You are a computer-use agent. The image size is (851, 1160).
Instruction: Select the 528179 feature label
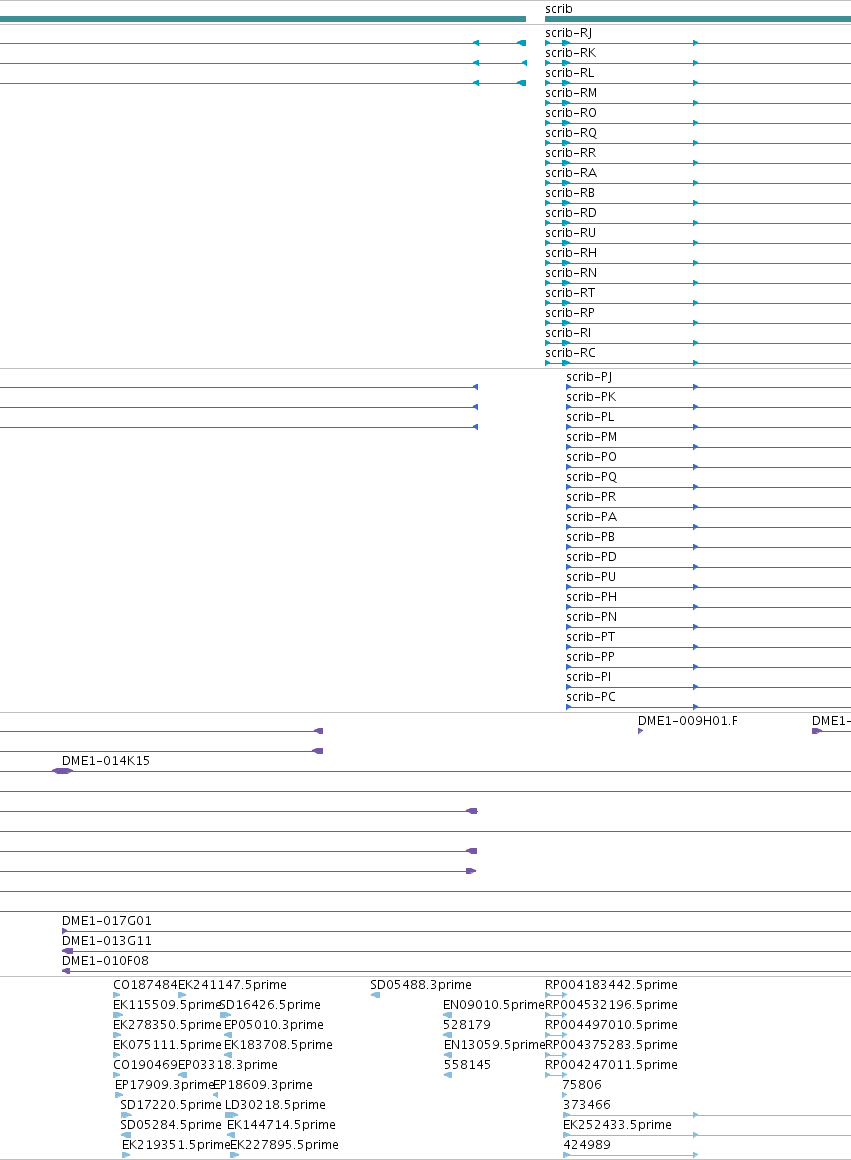(x=467, y=1025)
